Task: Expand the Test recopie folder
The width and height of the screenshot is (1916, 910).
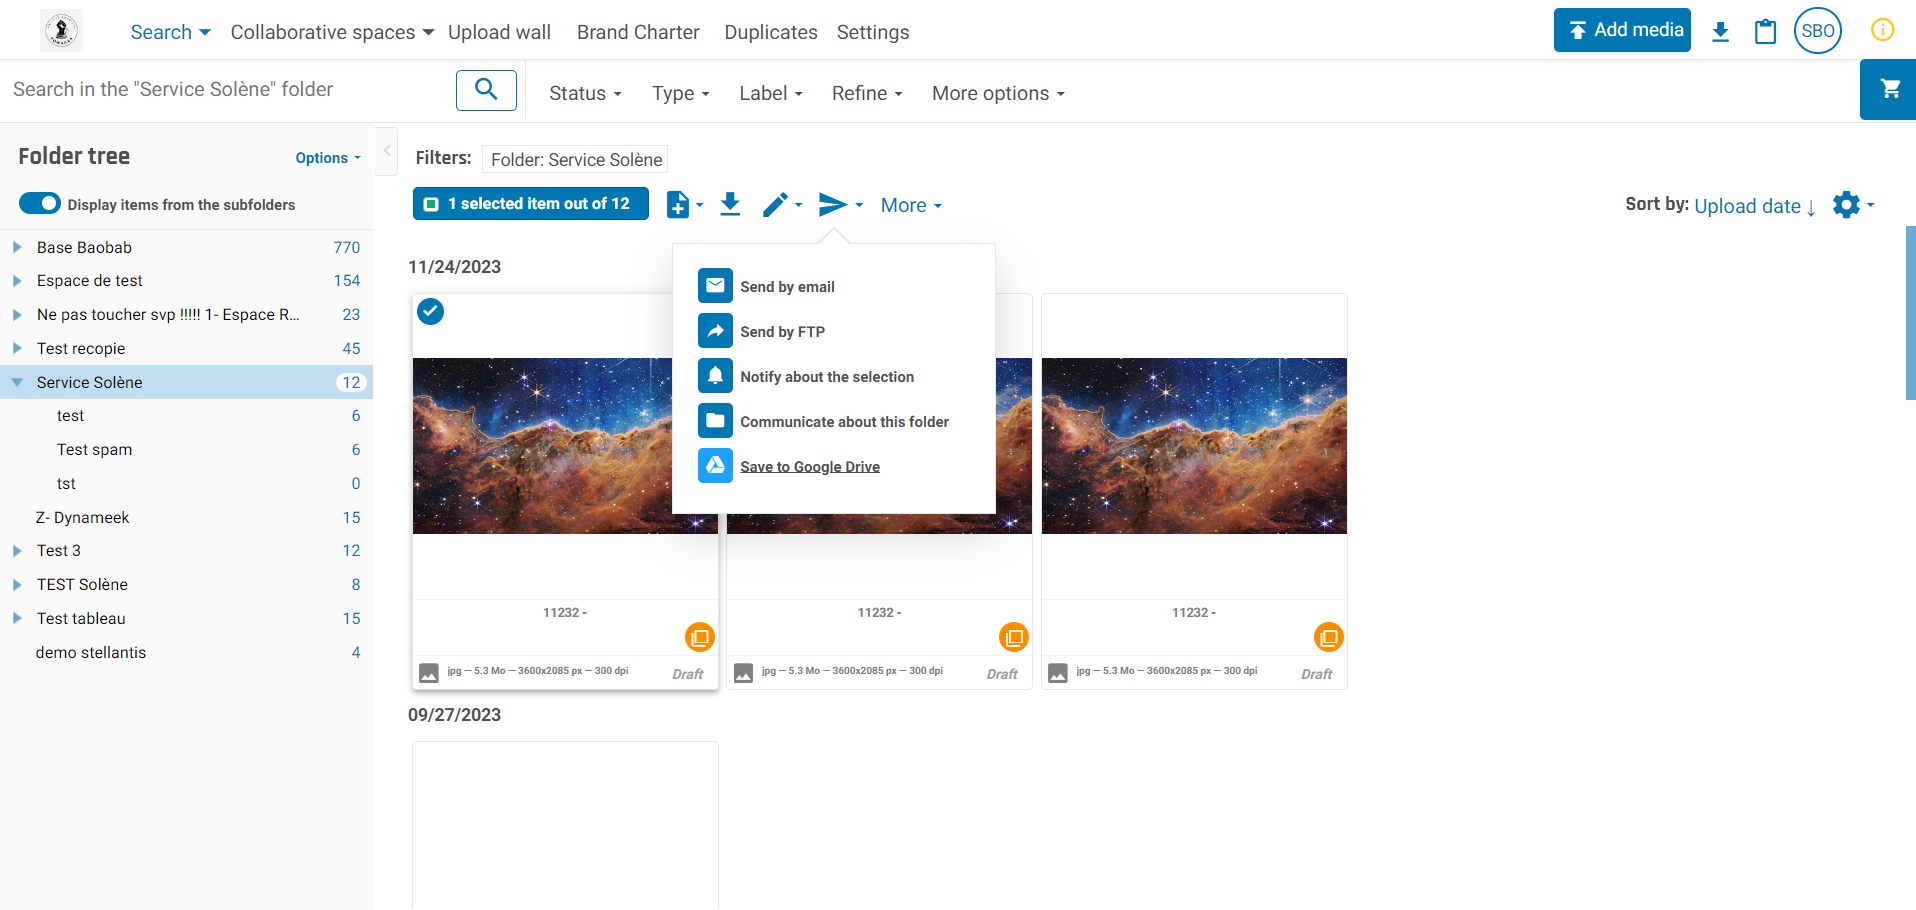Action: tap(17, 348)
